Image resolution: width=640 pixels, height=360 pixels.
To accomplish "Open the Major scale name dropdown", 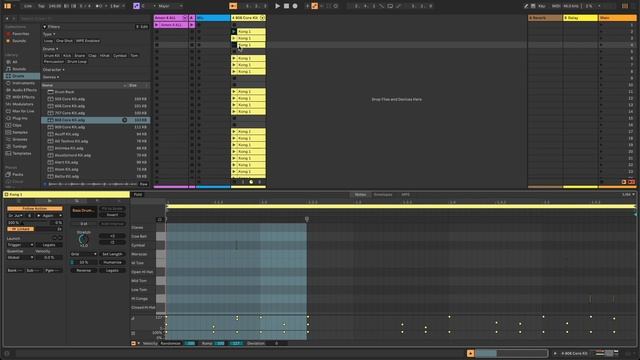I will click(170, 6).
